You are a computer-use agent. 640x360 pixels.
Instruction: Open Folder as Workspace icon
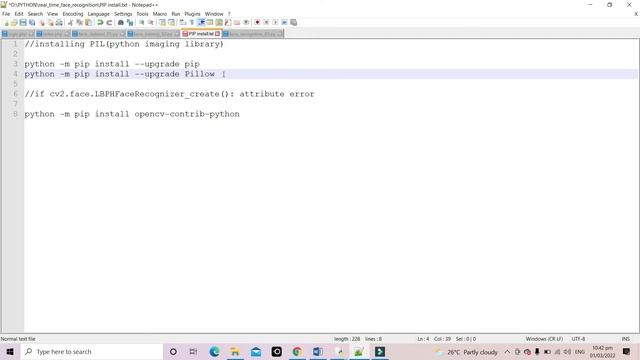pos(237,22)
